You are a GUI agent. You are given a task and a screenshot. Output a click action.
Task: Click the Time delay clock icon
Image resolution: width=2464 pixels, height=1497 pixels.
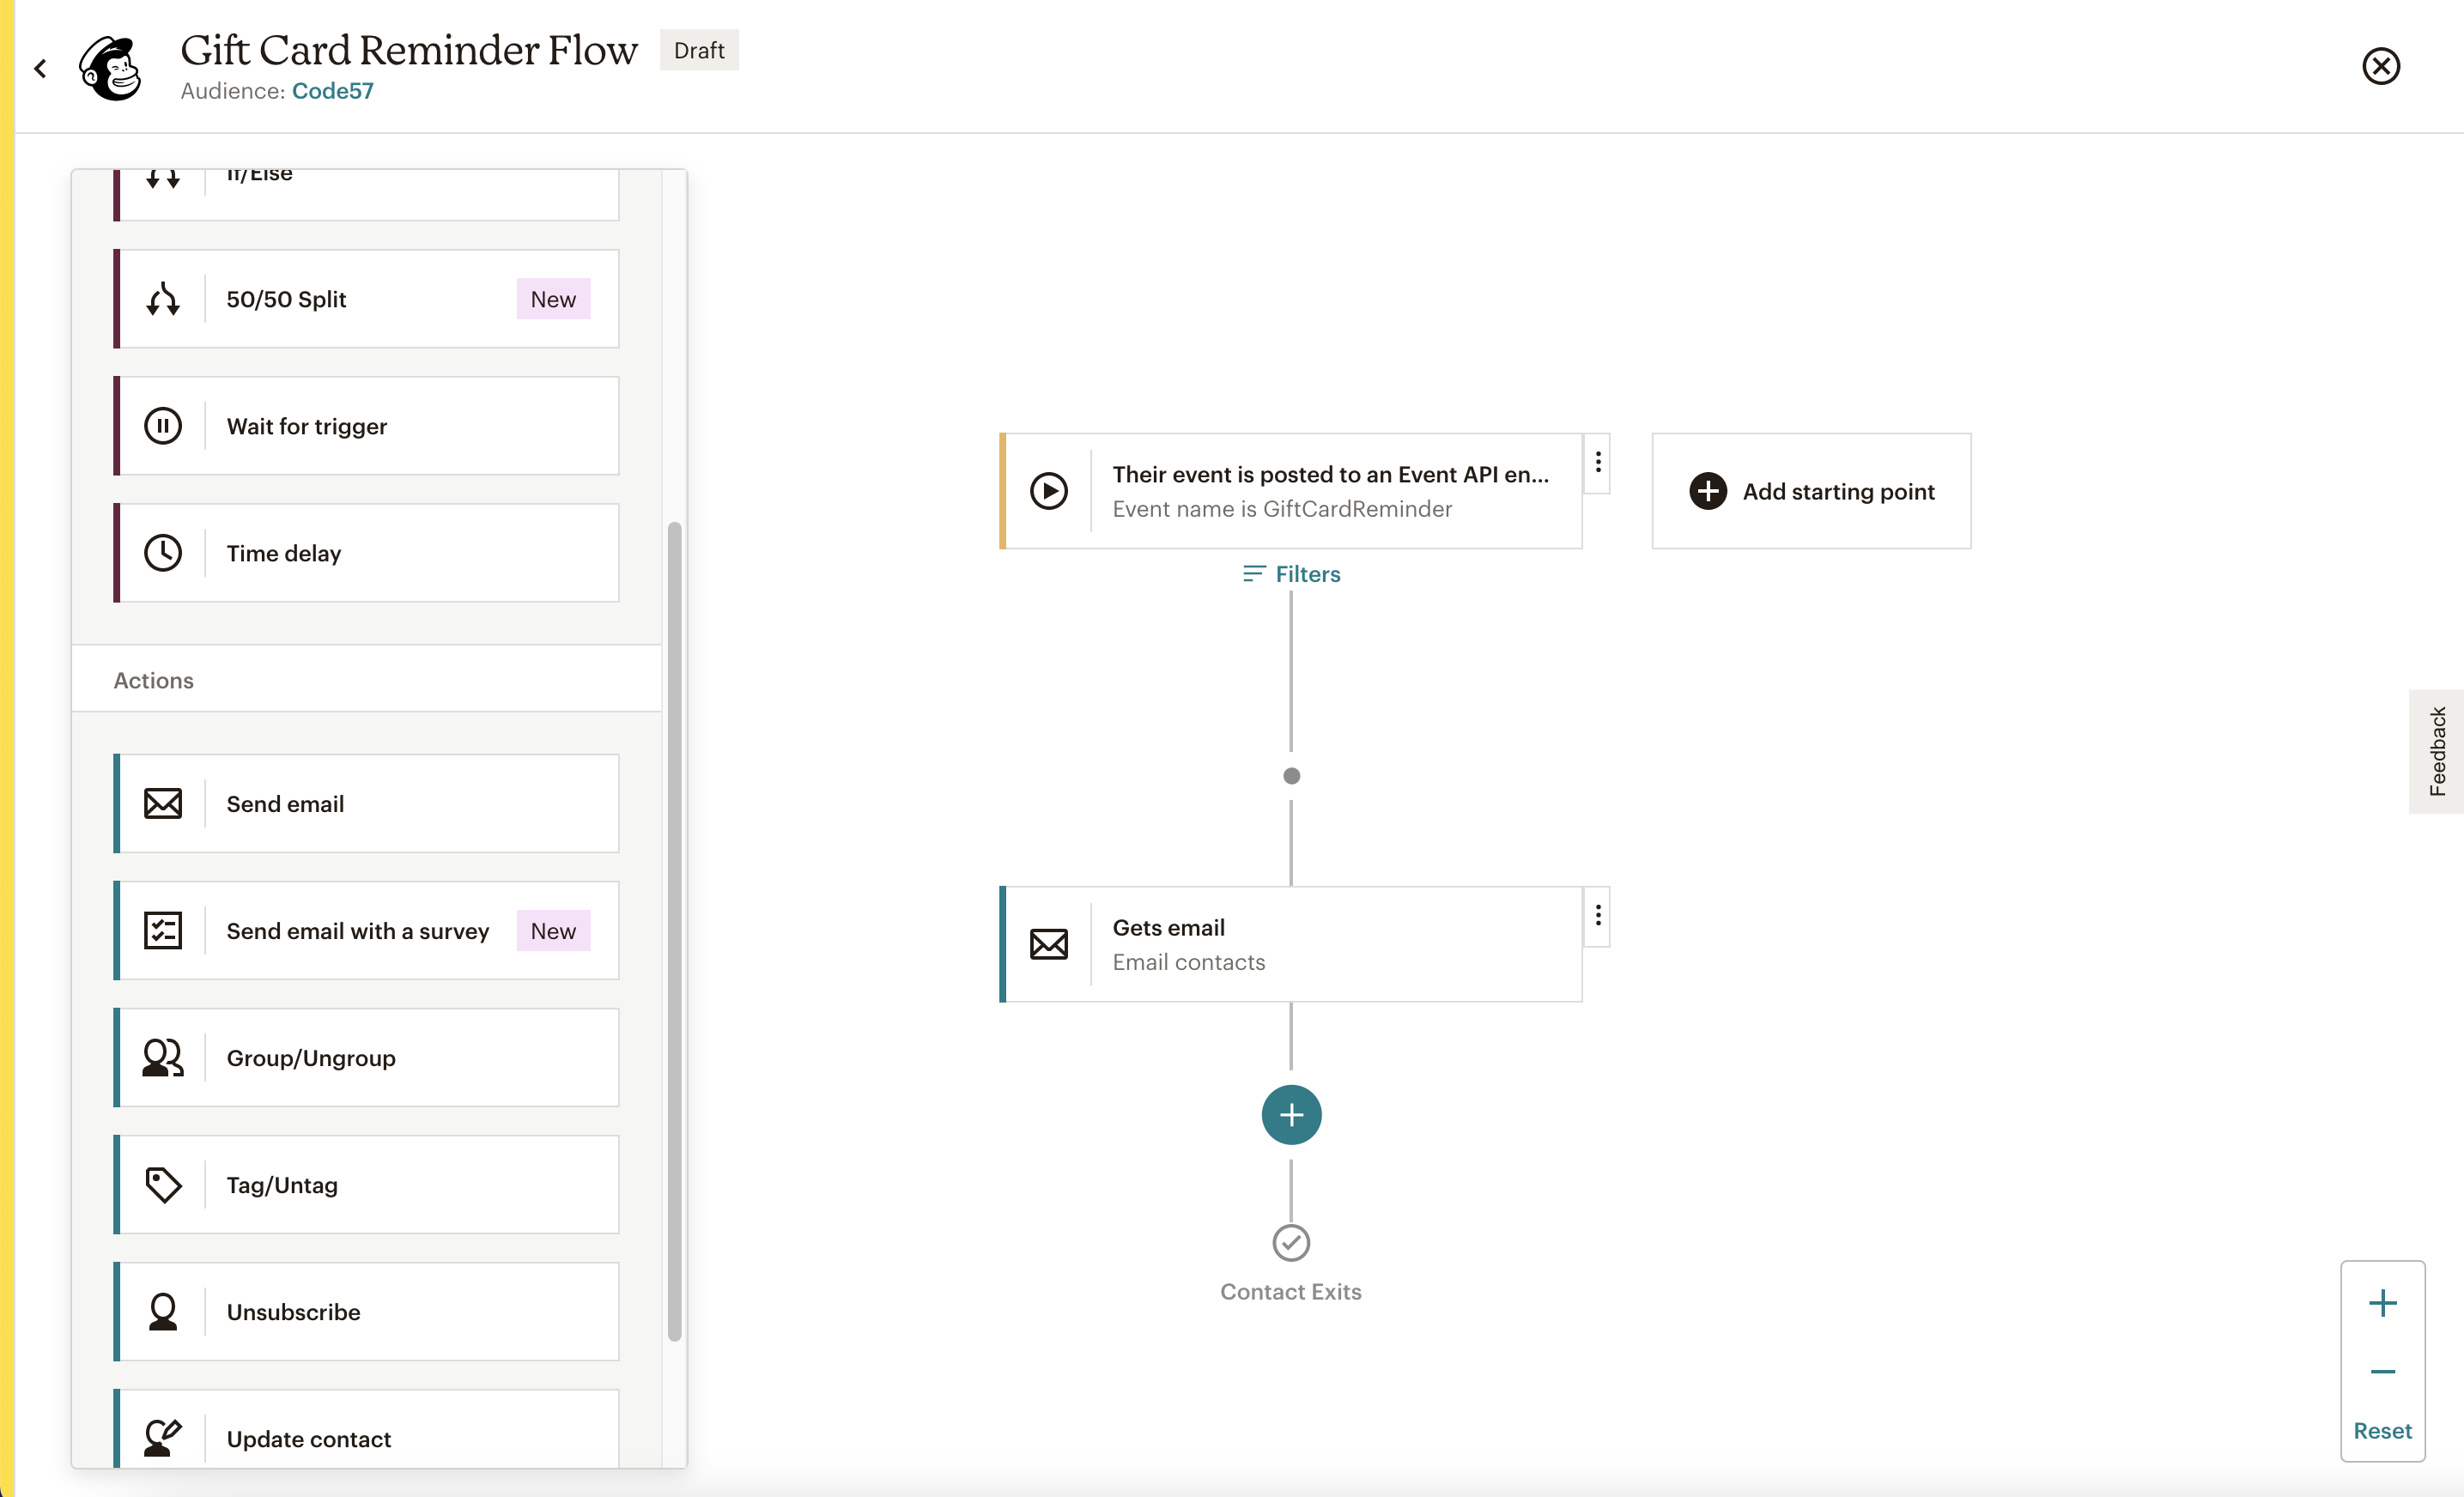(162, 553)
